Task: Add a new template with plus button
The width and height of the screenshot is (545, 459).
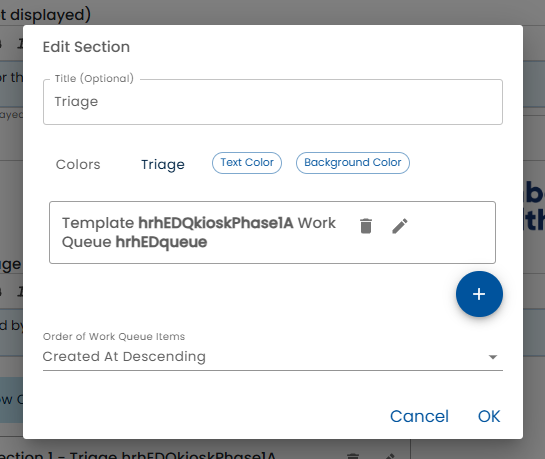Action: point(479,294)
